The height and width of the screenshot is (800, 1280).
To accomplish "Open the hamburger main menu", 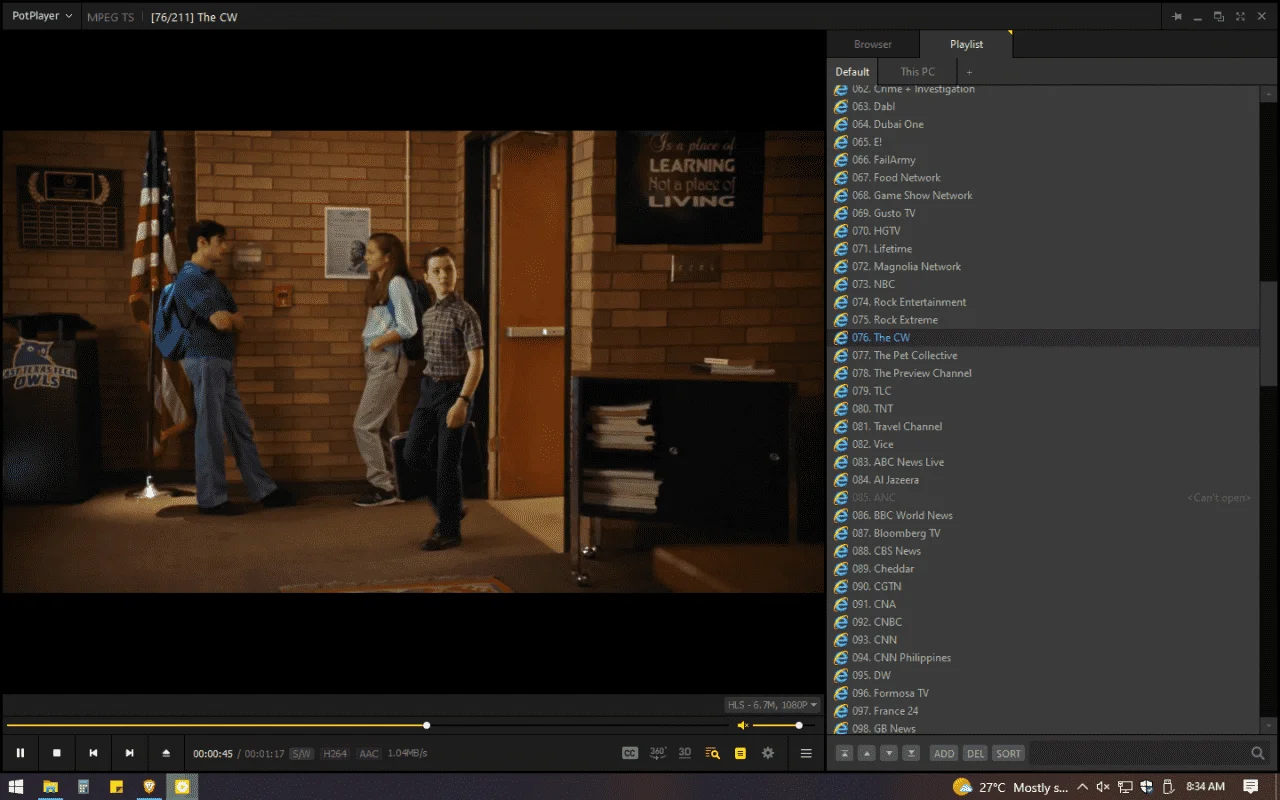I will tap(806, 753).
